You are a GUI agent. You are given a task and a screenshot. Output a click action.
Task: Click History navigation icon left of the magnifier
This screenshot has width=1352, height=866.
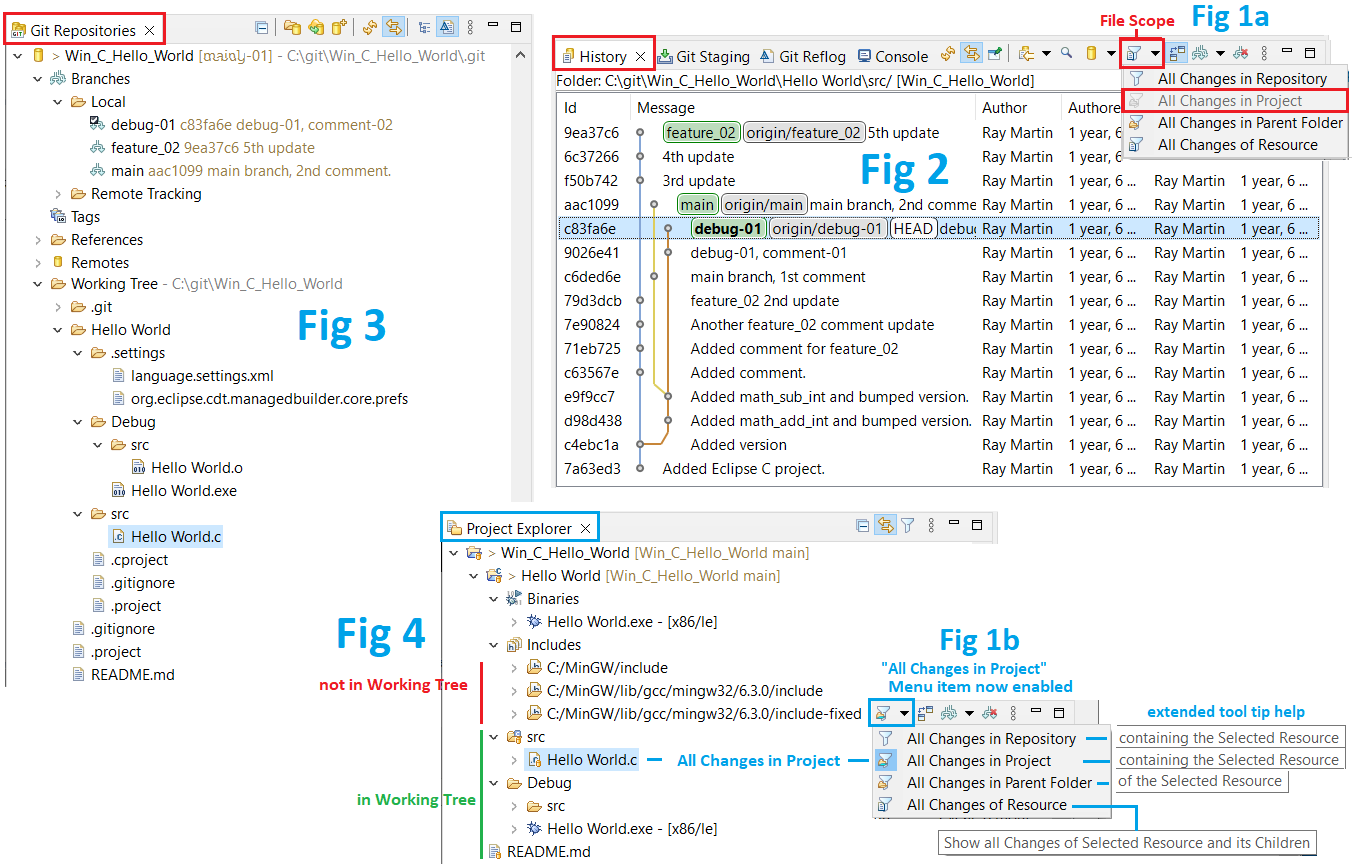click(1026, 53)
